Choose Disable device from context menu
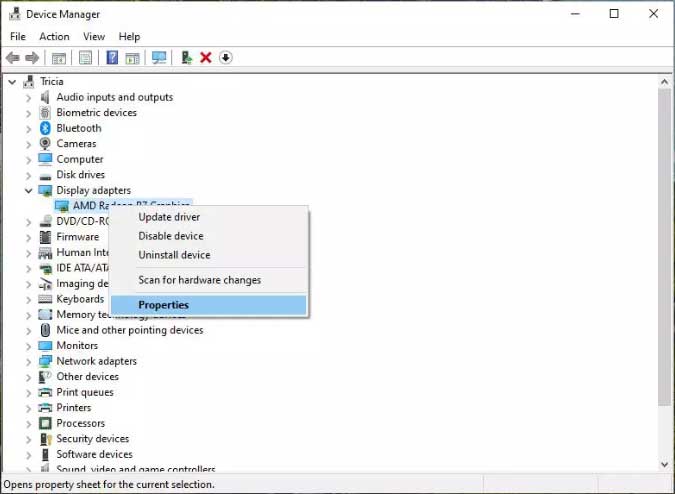 pyautogui.click(x=209, y=236)
